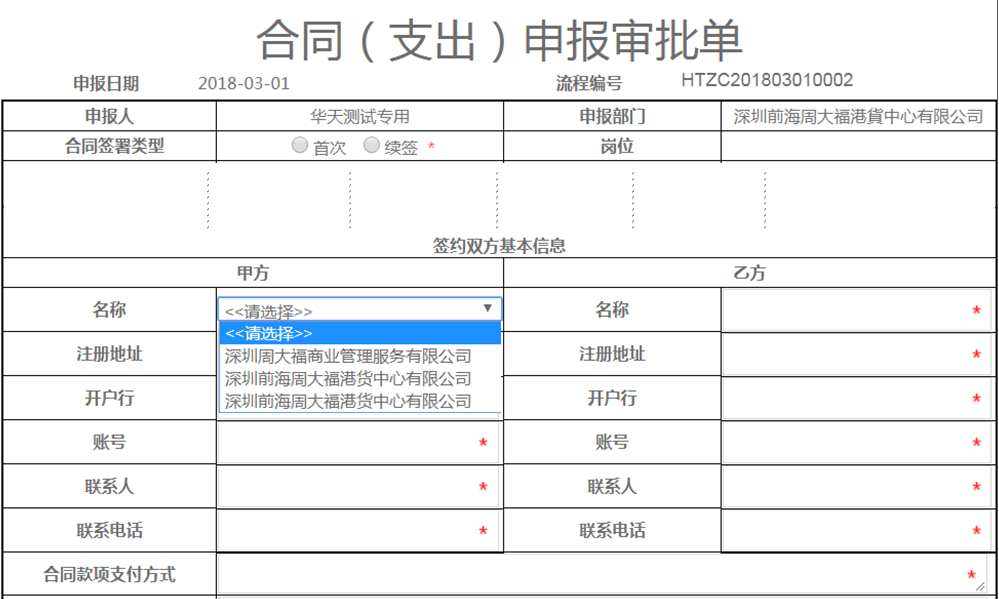Image resolution: width=999 pixels, height=599 pixels.
Task: Click the 甲方 注册地址 input field
Action: (x=360, y=353)
